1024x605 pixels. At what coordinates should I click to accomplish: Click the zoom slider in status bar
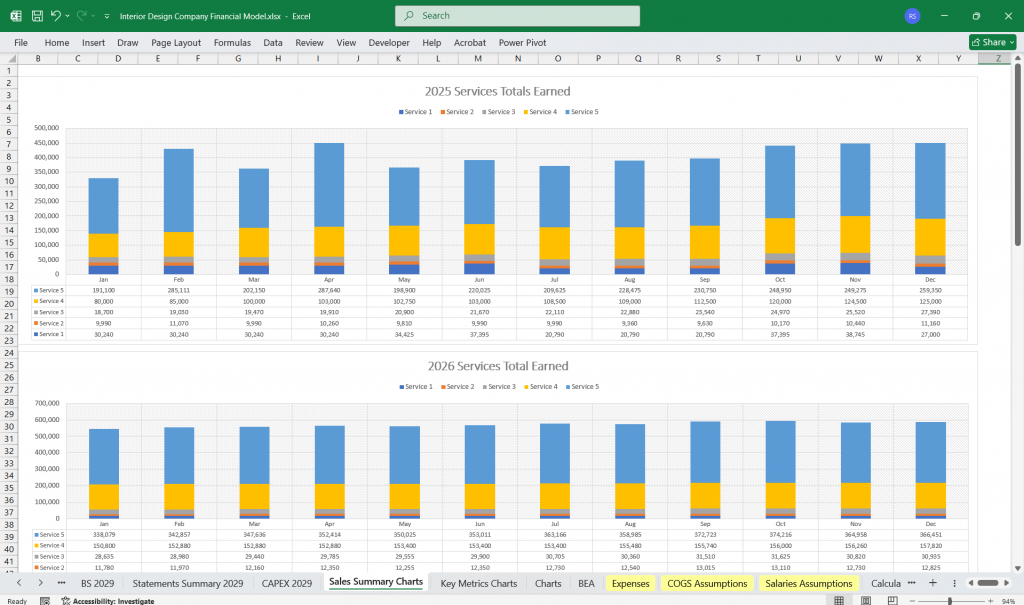coord(950,601)
